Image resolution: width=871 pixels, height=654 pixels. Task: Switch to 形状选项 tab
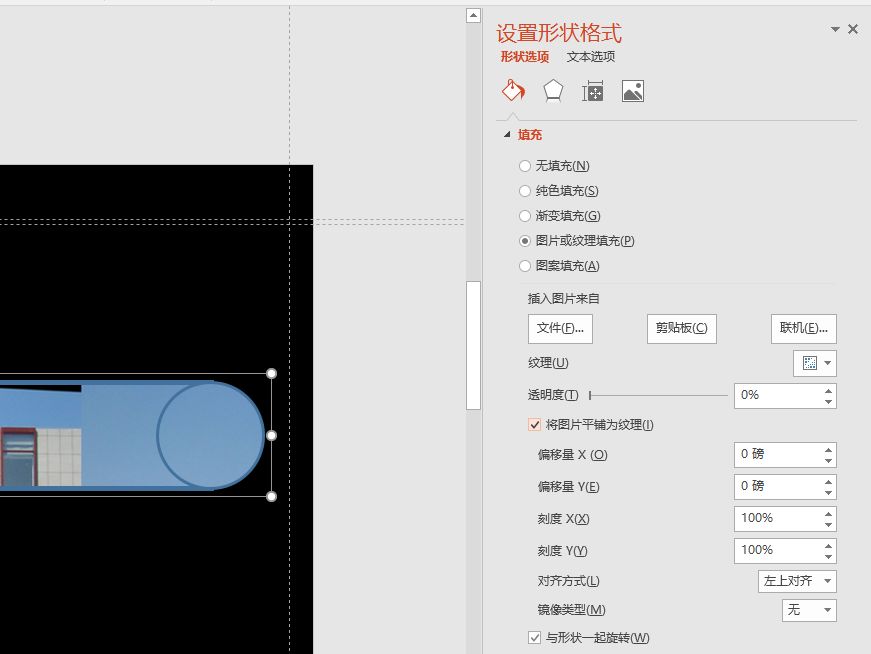(524, 57)
